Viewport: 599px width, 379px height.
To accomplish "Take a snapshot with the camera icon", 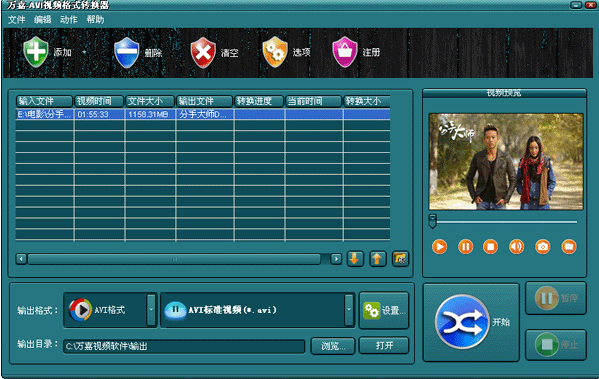I will 542,246.
